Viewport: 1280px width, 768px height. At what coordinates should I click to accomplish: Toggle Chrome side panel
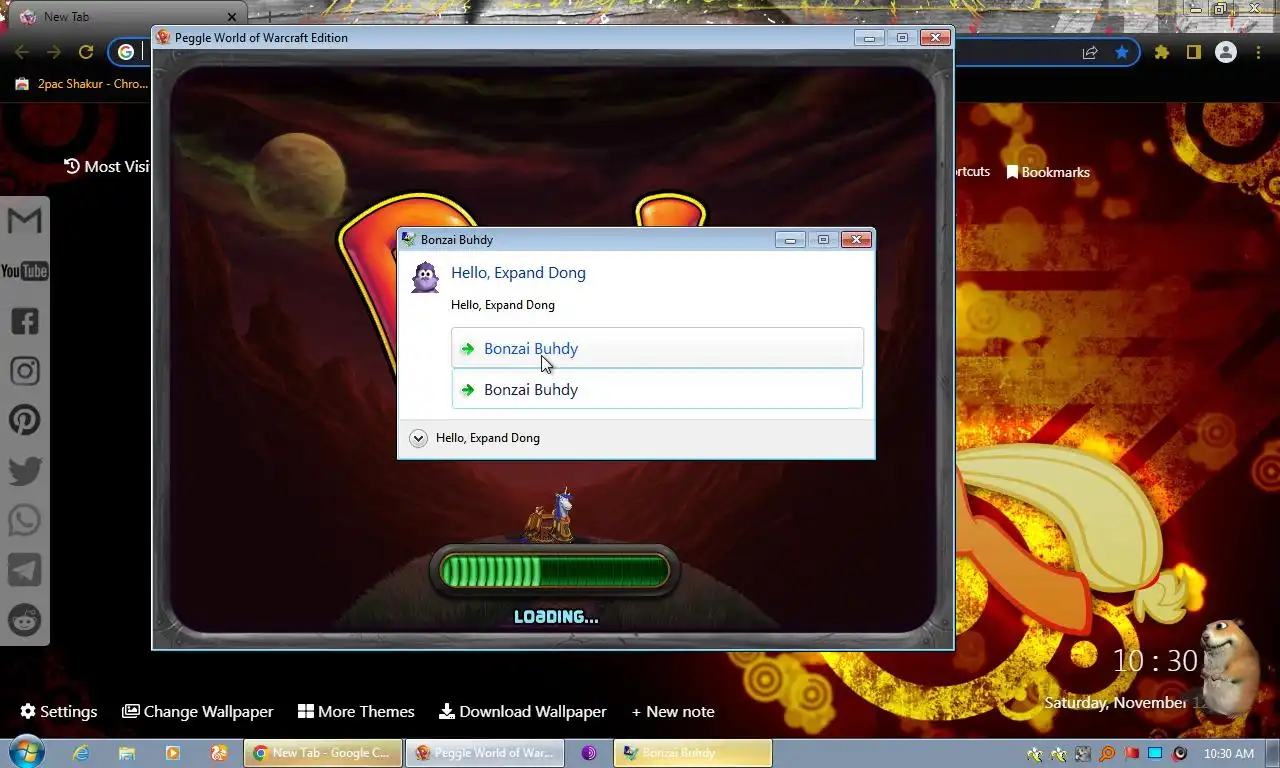(1193, 52)
